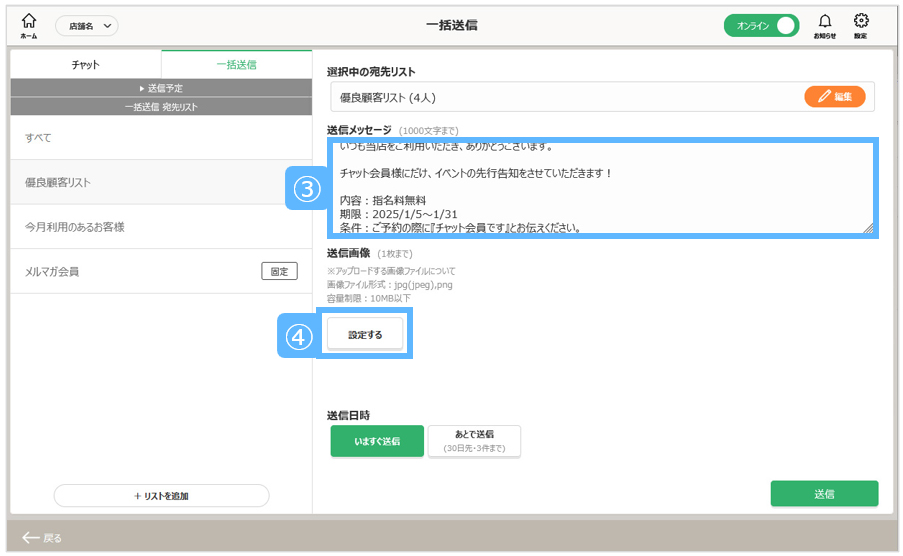Click the Home icon
Image resolution: width=903 pixels, height=556 pixels.
pos(28,24)
